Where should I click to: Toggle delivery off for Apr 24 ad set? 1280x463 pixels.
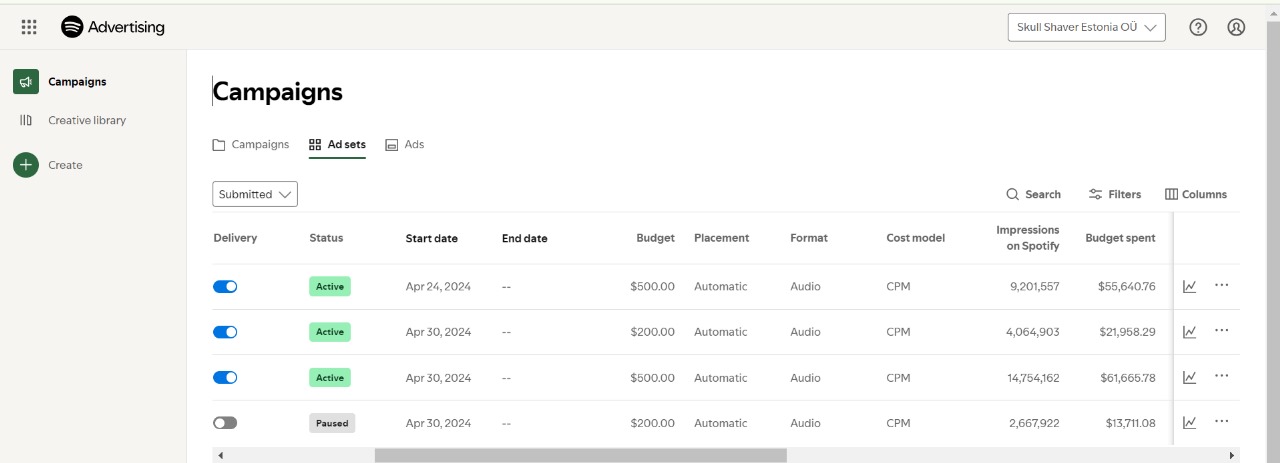(x=225, y=287)
